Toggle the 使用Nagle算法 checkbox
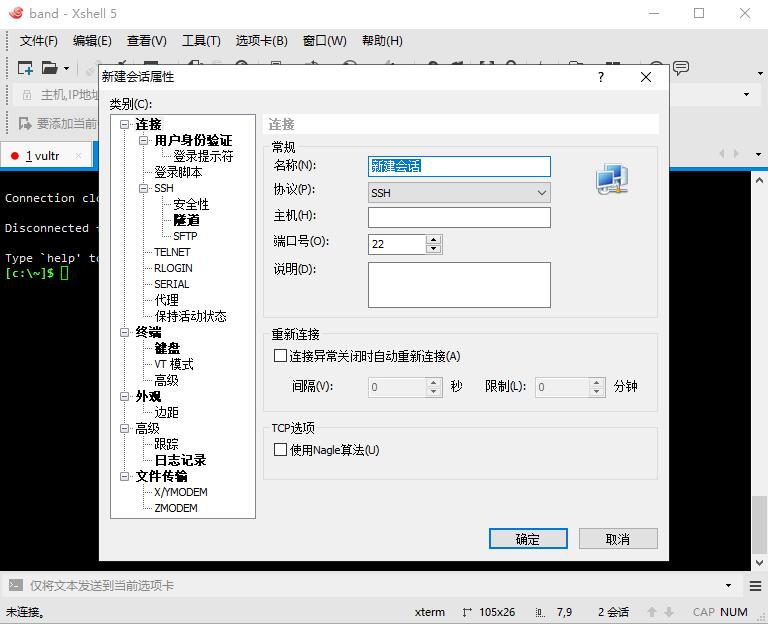Viewport: 768px width, 624px height. [280, 450]
